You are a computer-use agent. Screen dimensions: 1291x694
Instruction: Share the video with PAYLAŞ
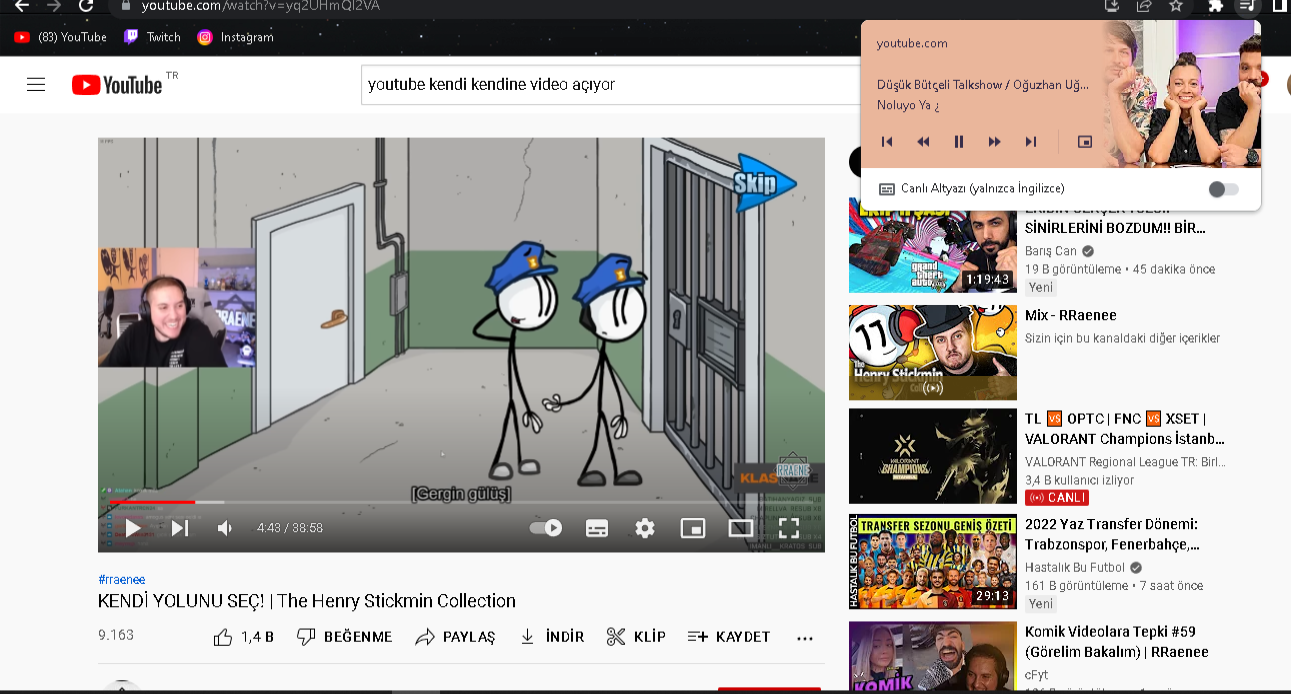[455, 637]
